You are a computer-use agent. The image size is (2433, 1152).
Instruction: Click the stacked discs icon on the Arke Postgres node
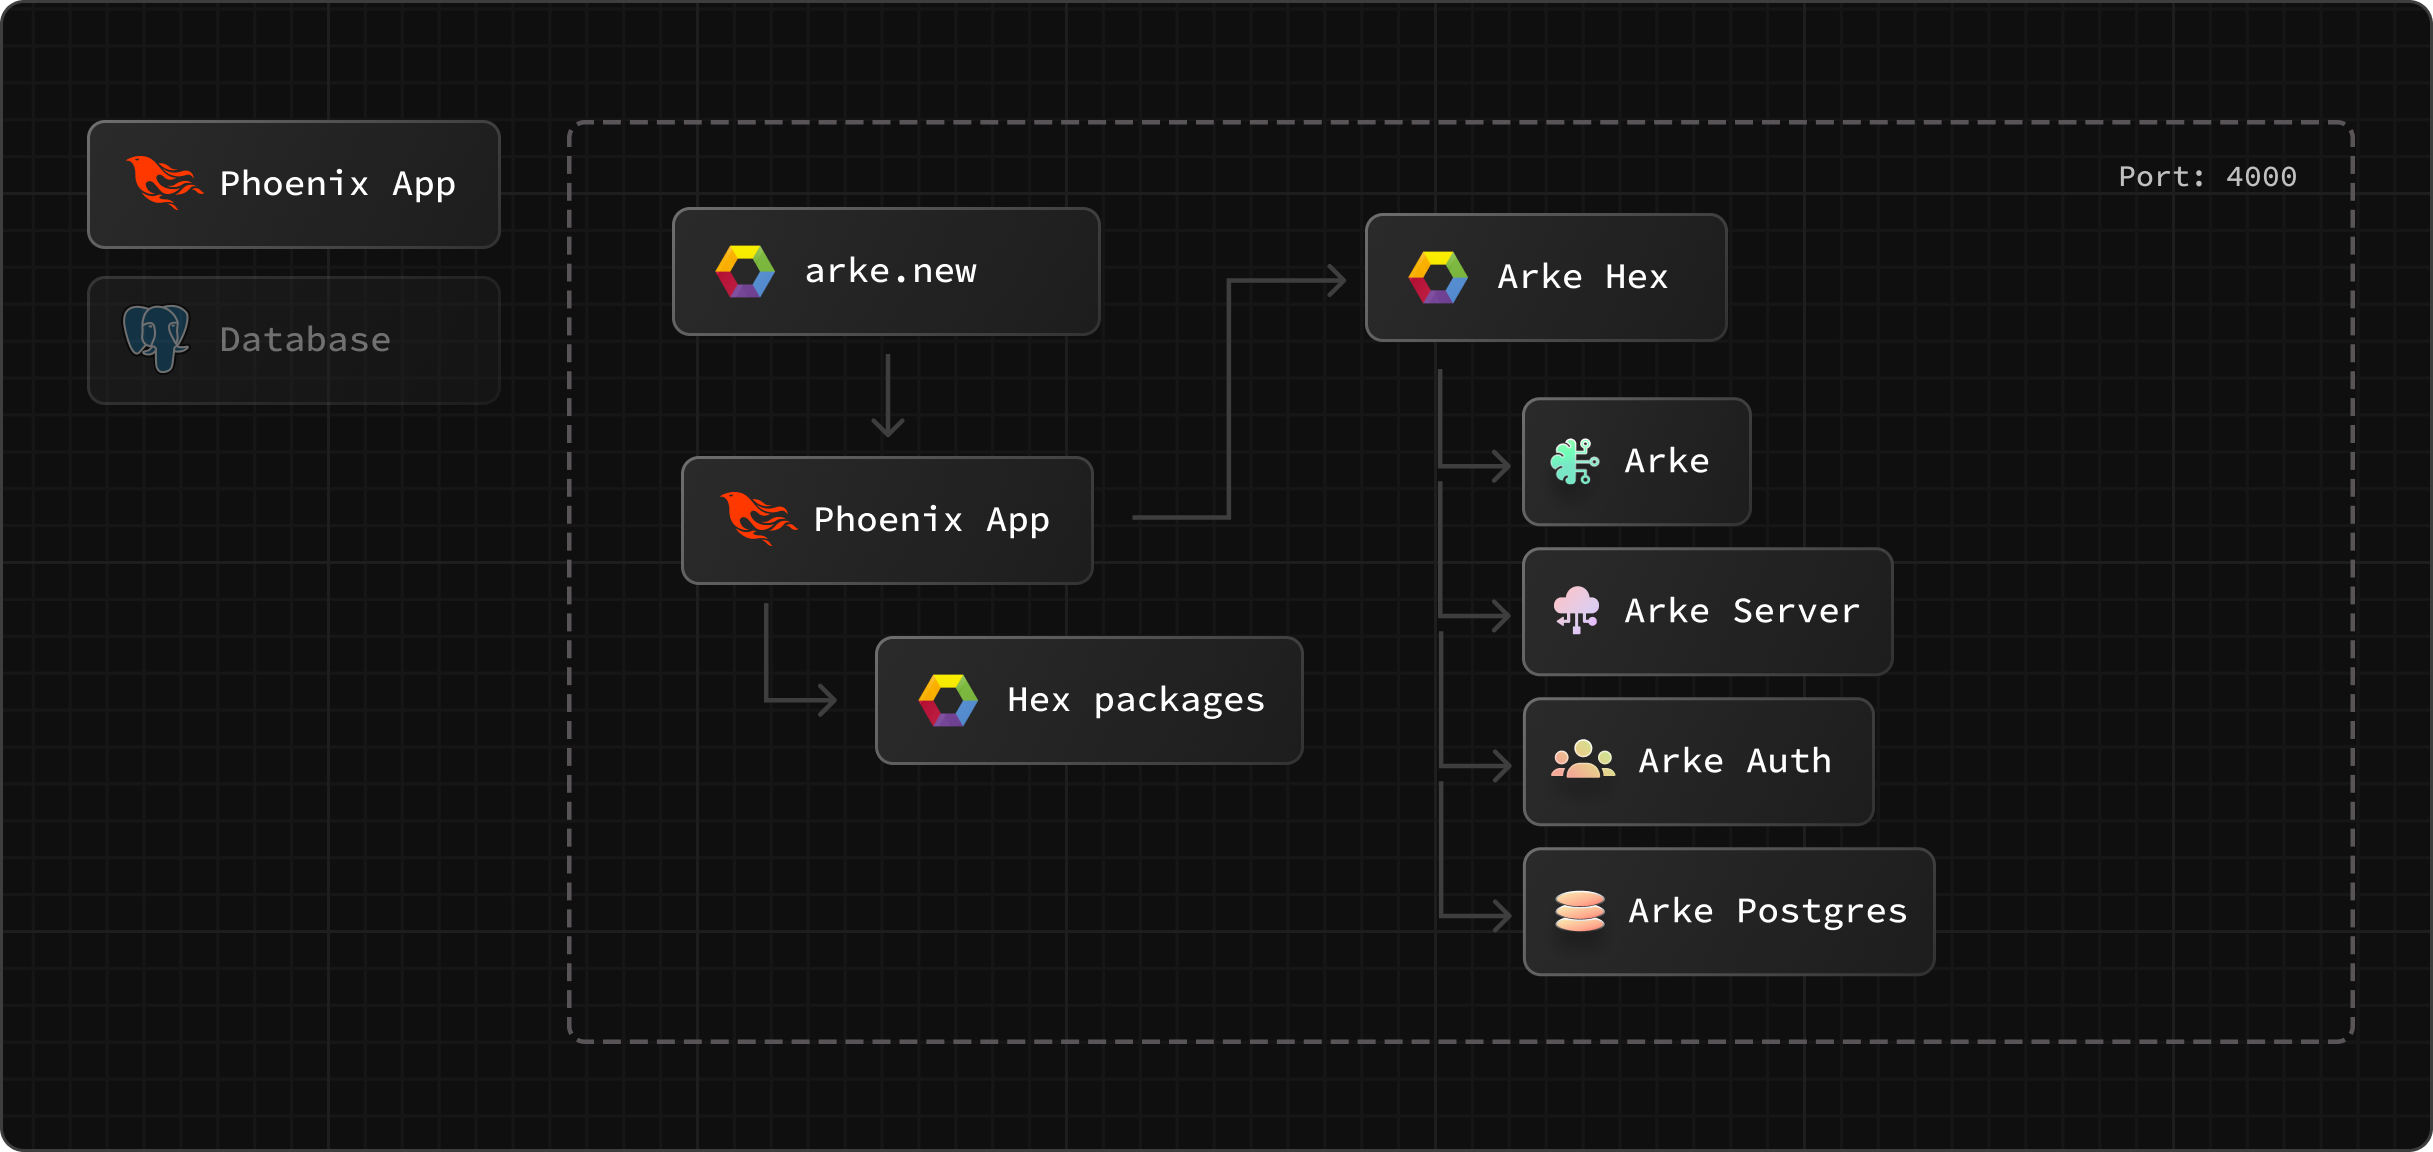point(1580,911)
